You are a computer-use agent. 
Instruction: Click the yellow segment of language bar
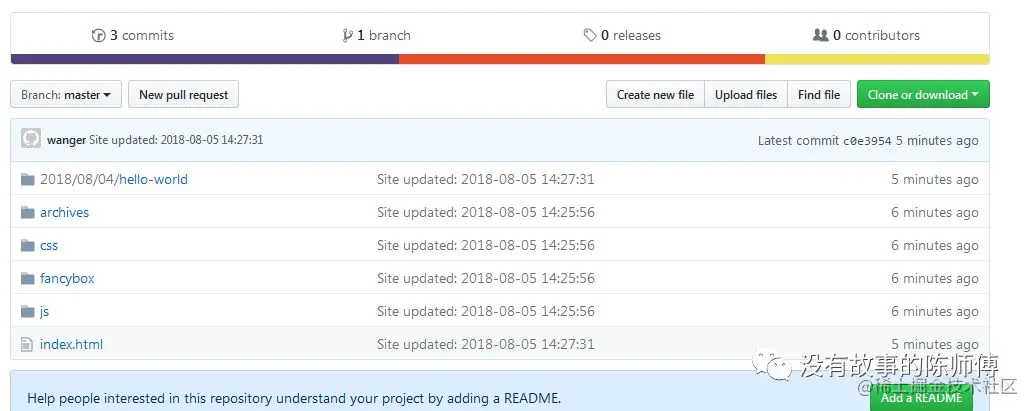[x=877, y=59]
